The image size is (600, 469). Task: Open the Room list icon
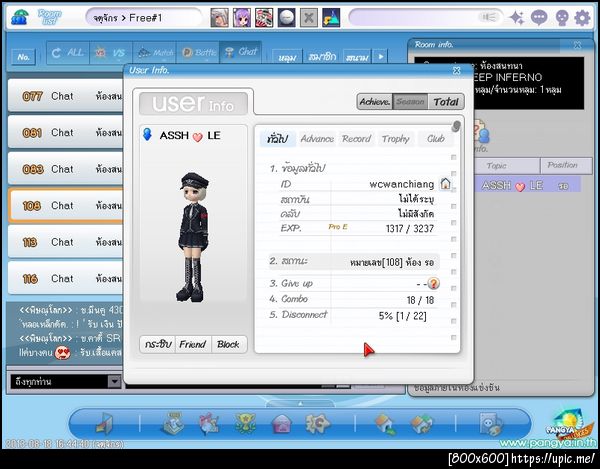pos(49,17)
